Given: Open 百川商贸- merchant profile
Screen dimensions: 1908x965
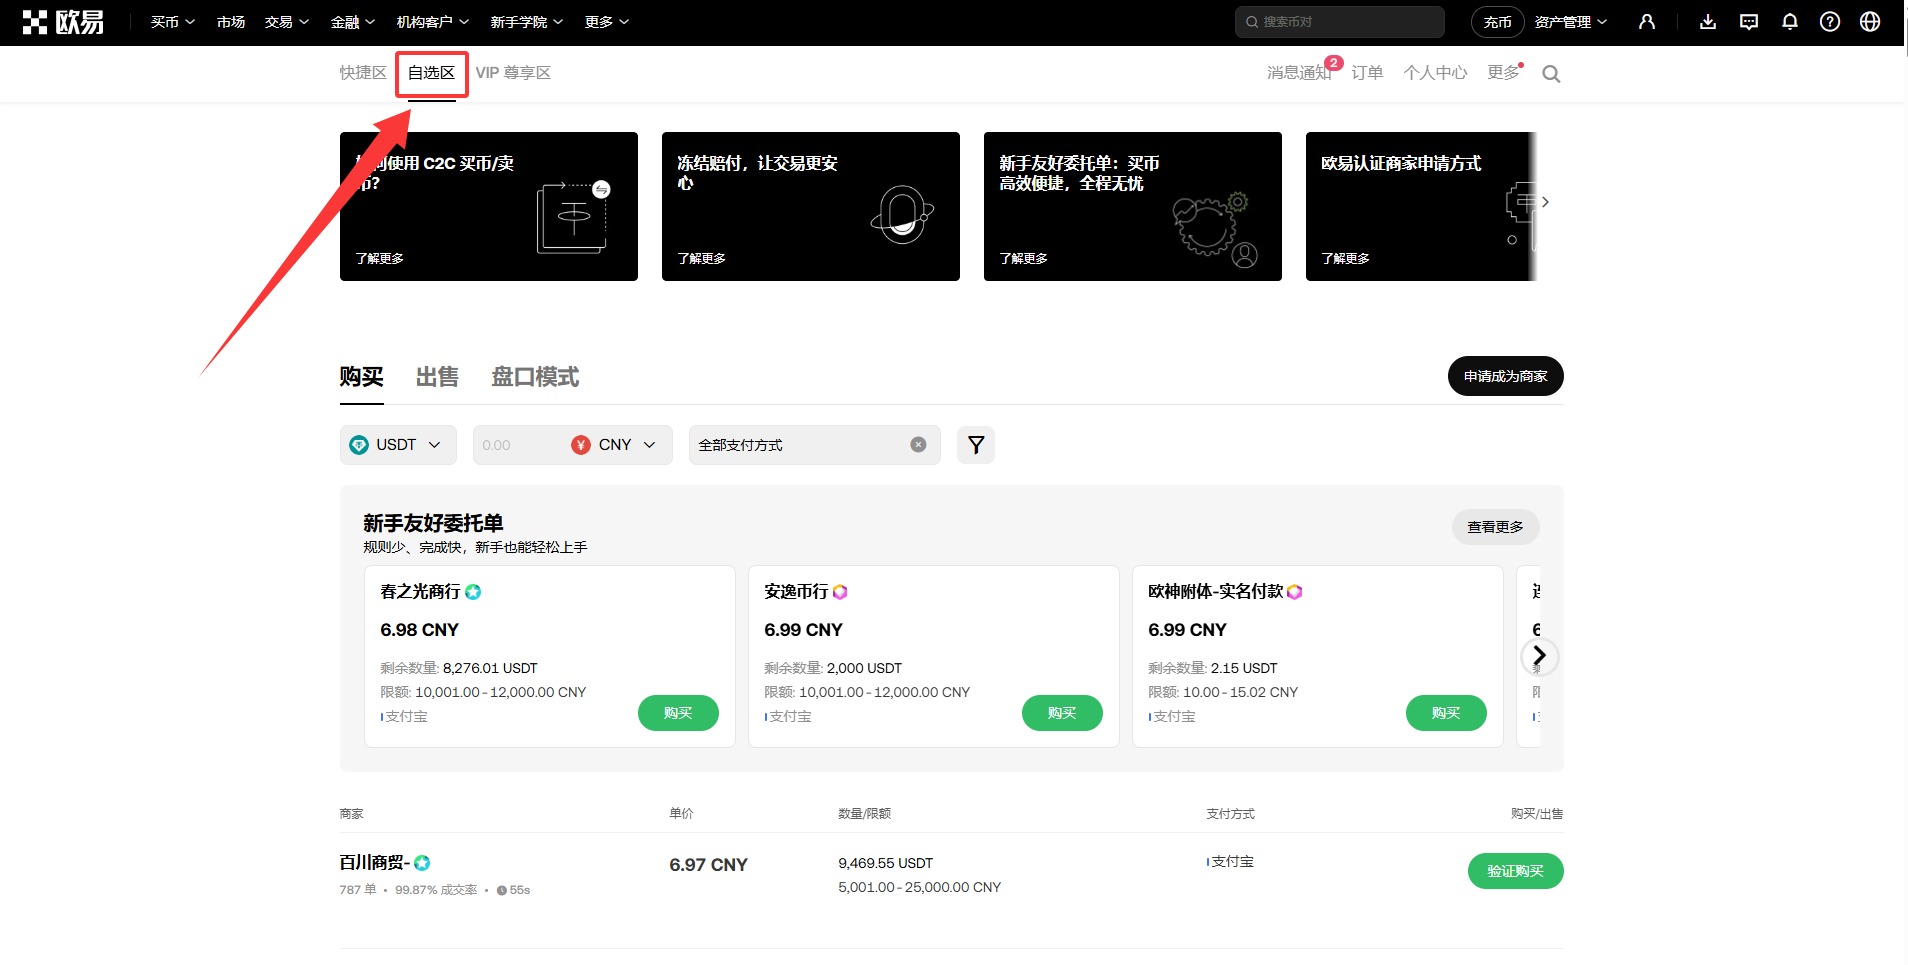Looking at the screenshot, I should [375, 863].
